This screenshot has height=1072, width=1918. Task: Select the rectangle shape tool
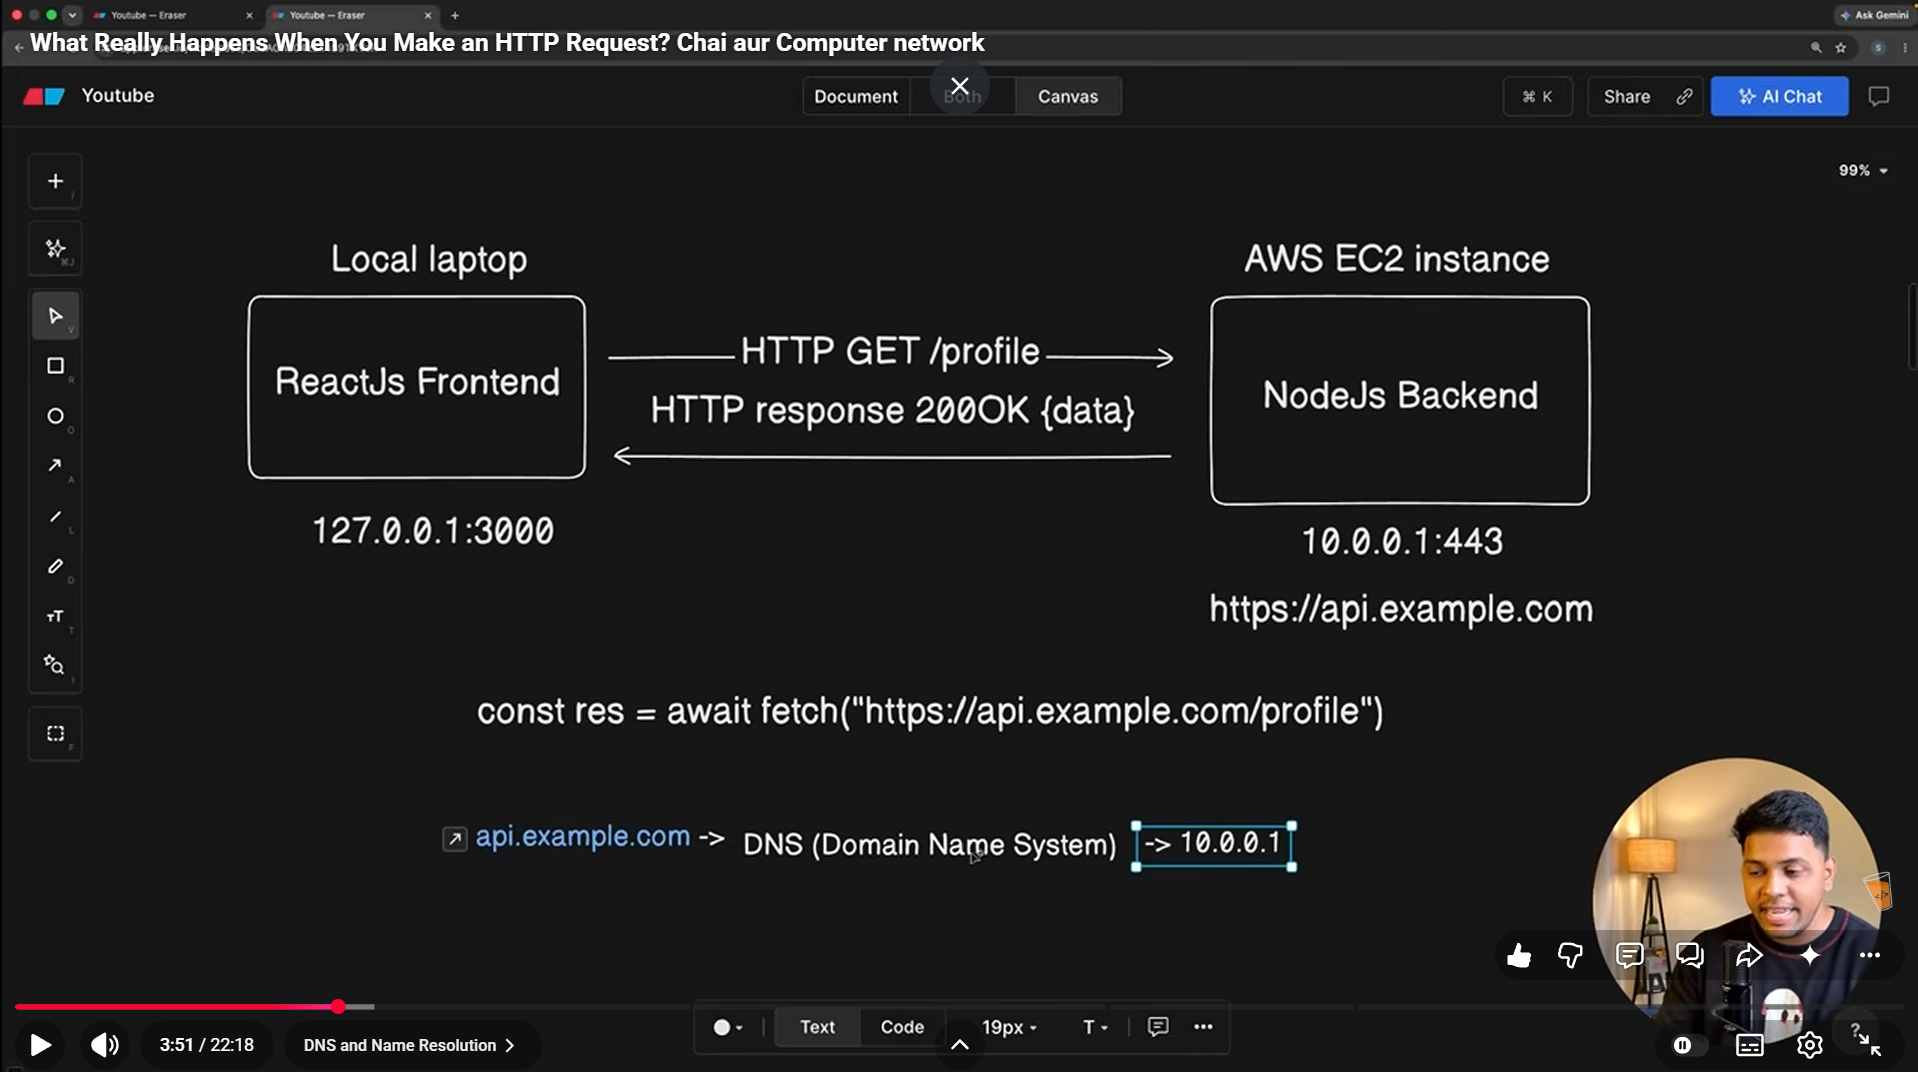[x=55, y=366]
